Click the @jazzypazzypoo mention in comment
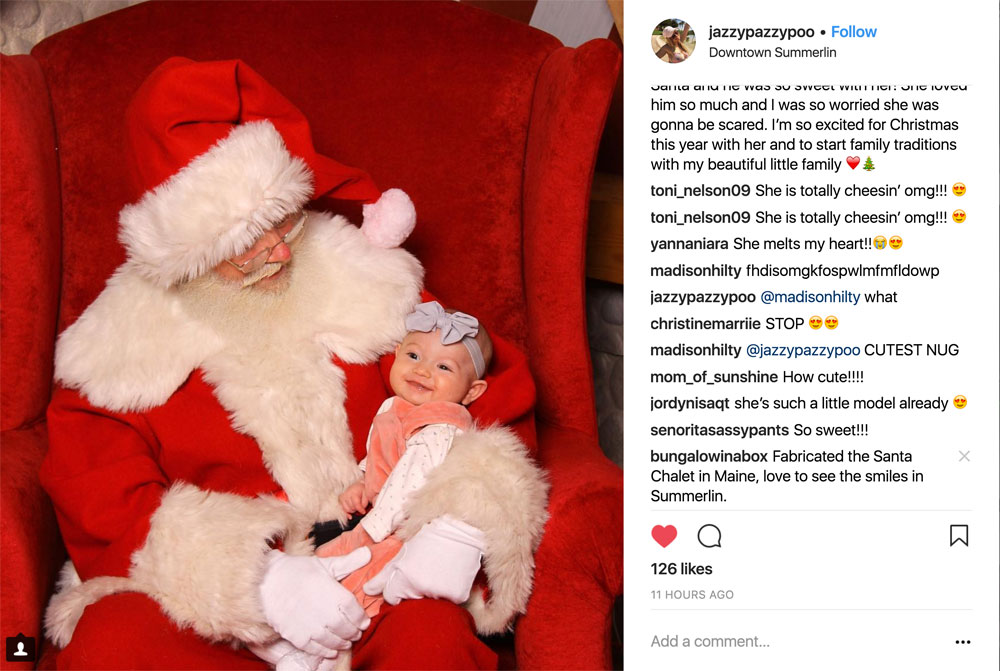The height and width of the screenshot is (671, 1000). click(803, 350)
